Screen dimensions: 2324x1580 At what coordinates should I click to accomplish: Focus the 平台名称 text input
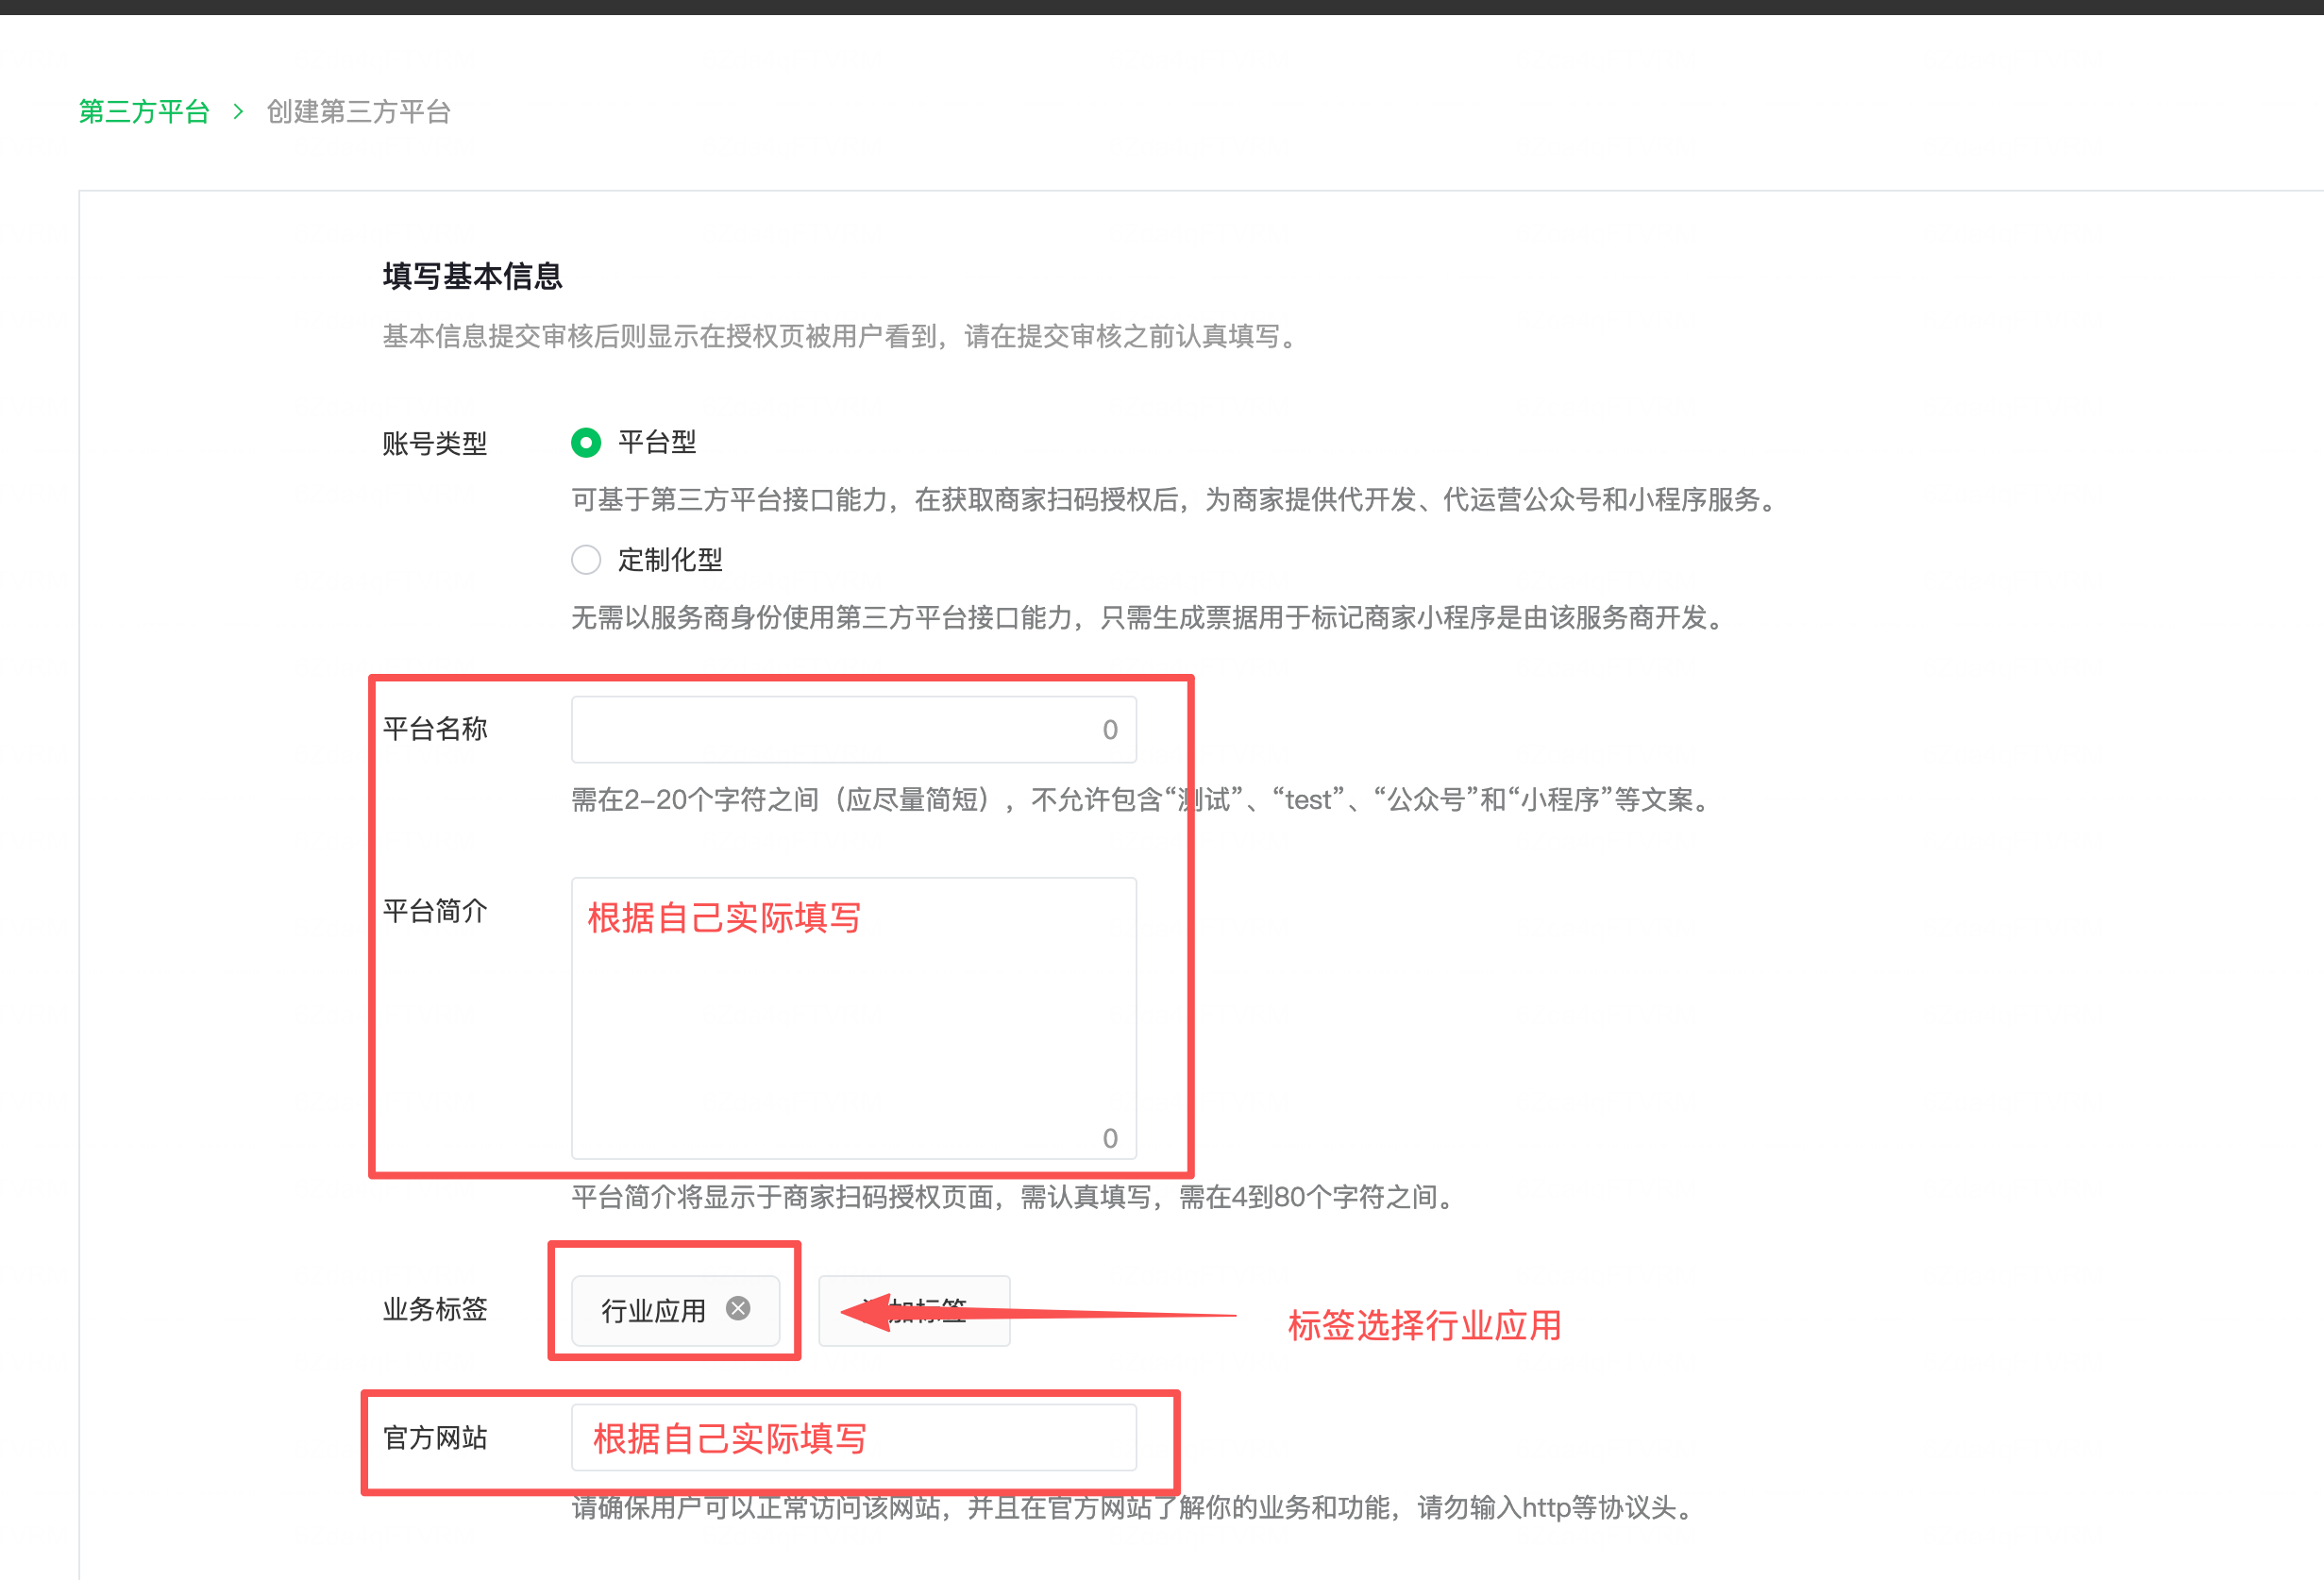click(x=830, y=730)
